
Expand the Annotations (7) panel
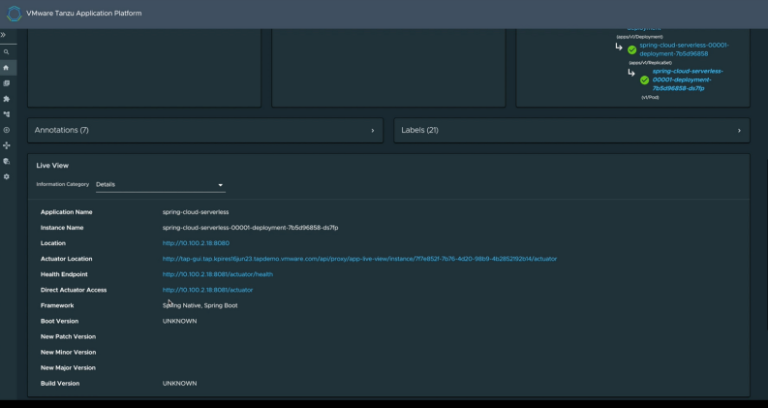(205, 130)
